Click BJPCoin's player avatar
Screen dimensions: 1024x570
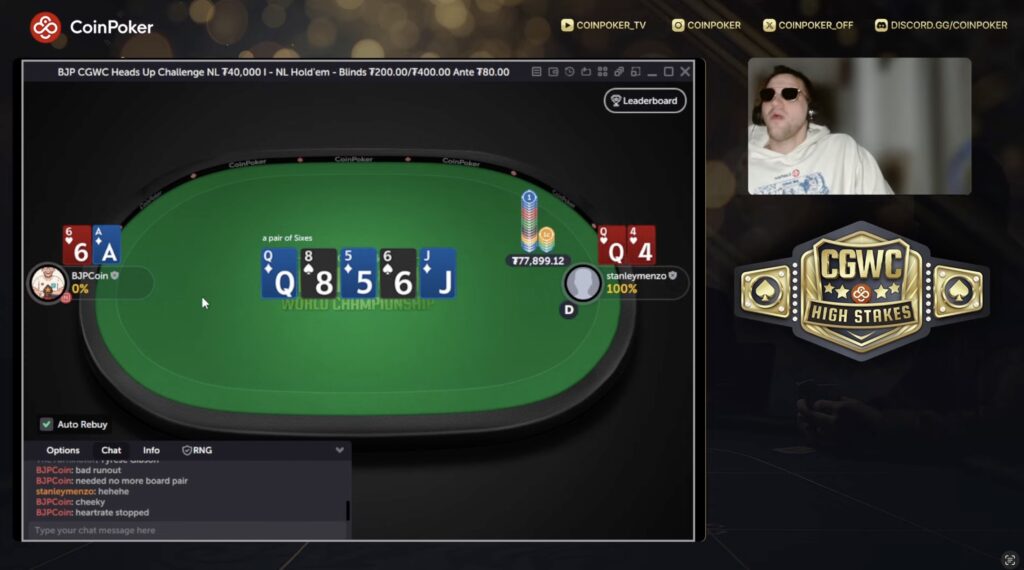(x=48, y=283)
